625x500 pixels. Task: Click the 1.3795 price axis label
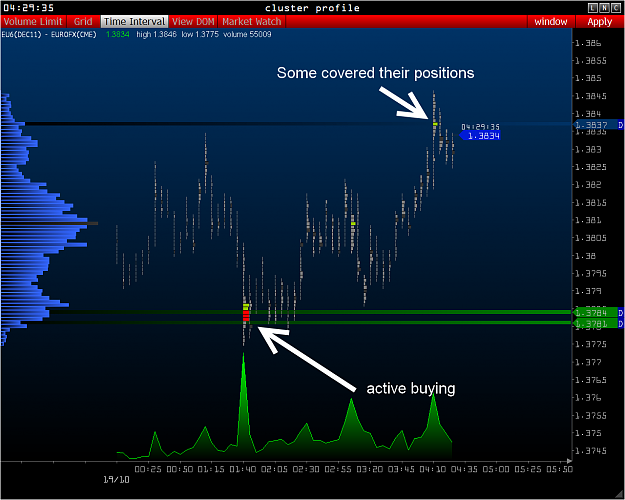click(x=591, y=273)
